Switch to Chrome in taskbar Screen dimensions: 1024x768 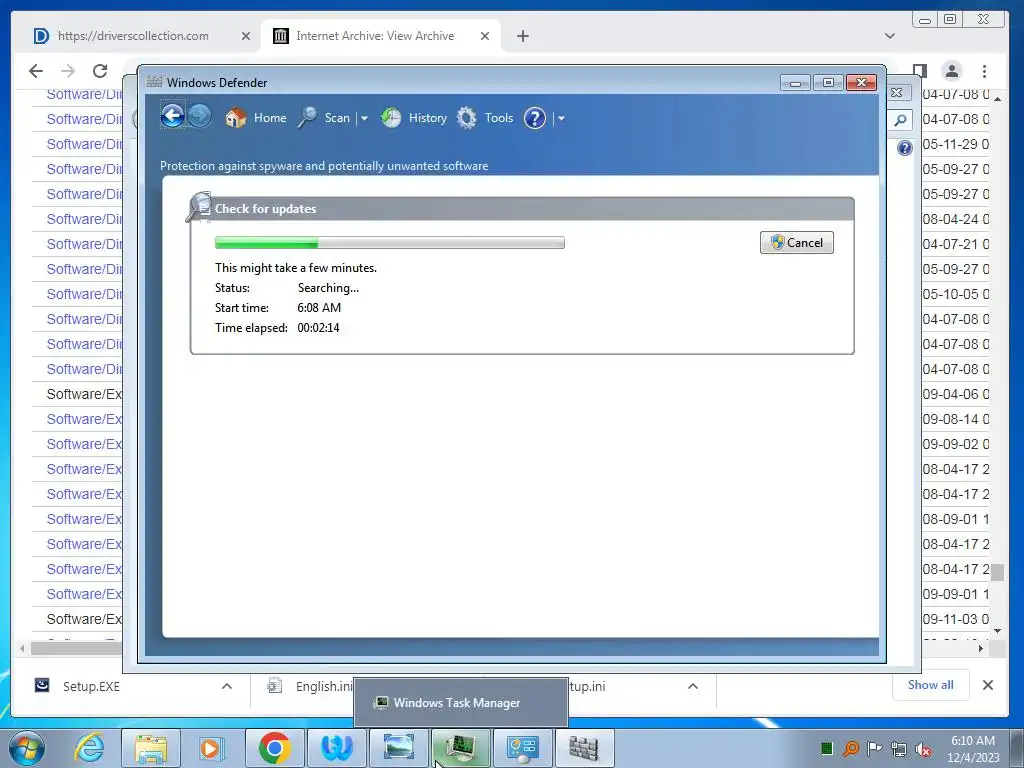274,748
